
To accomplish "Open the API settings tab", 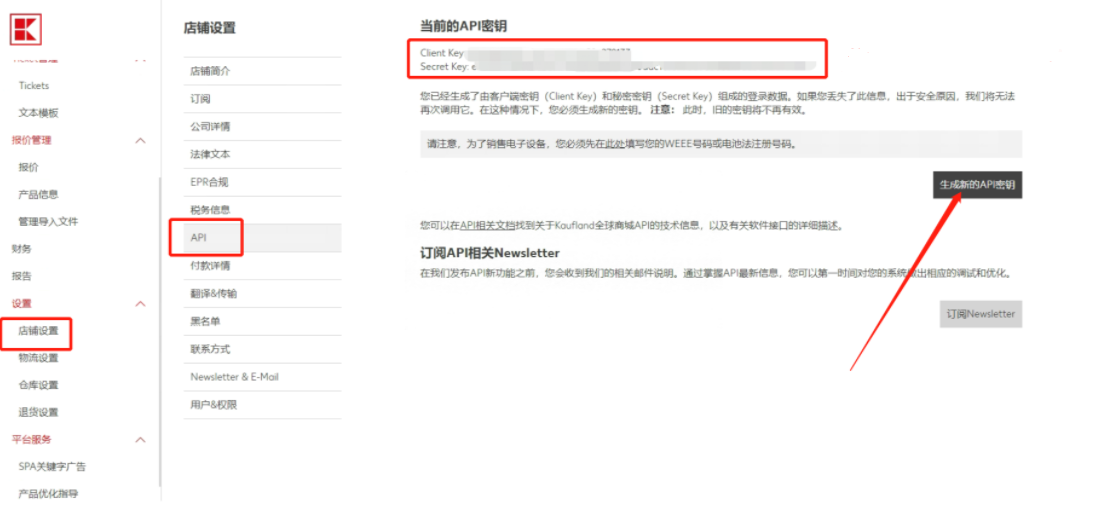I will tap(199, 238).
